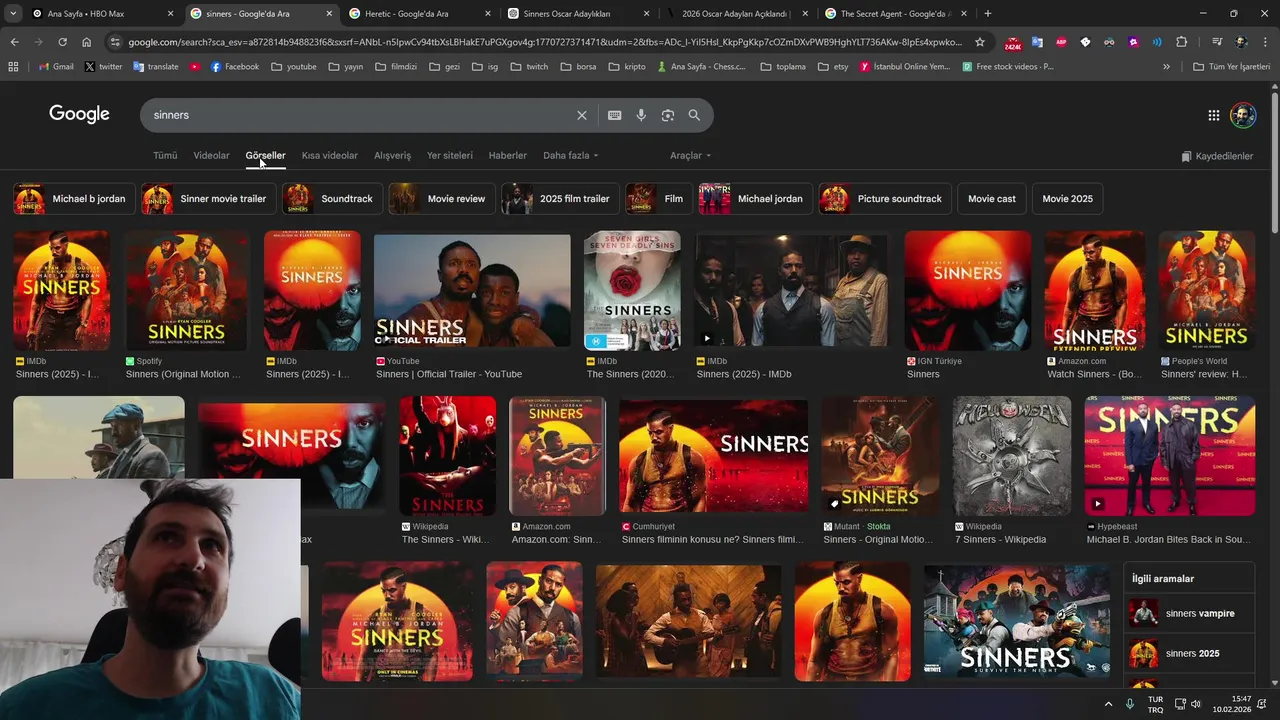
Task: Open the sinners 2025 related search
Action: point(1189,654)
